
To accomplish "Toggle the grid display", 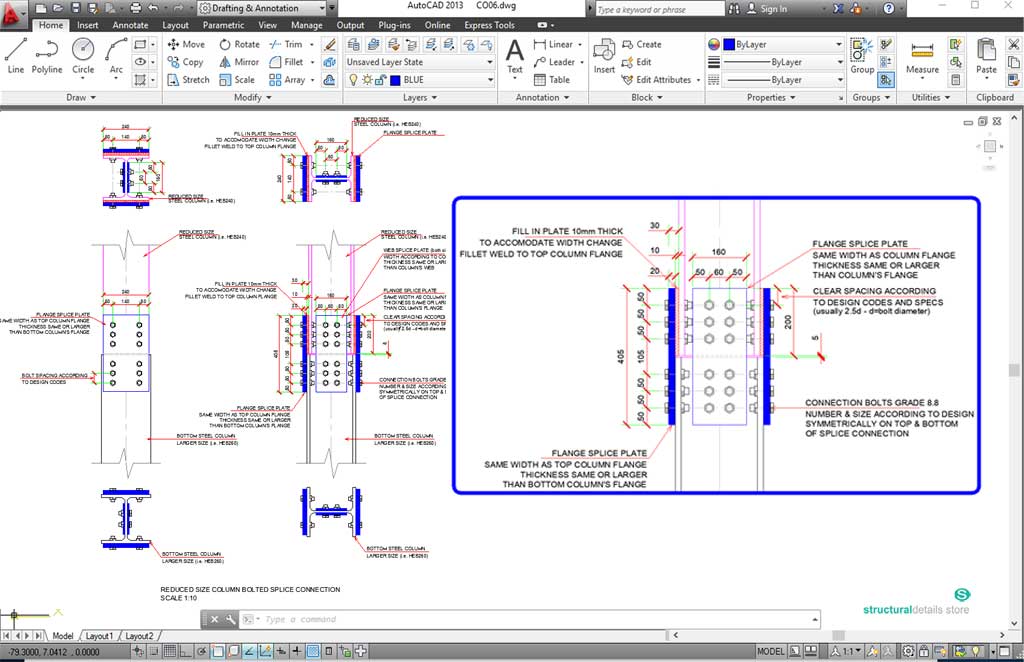I will [168, 650].
